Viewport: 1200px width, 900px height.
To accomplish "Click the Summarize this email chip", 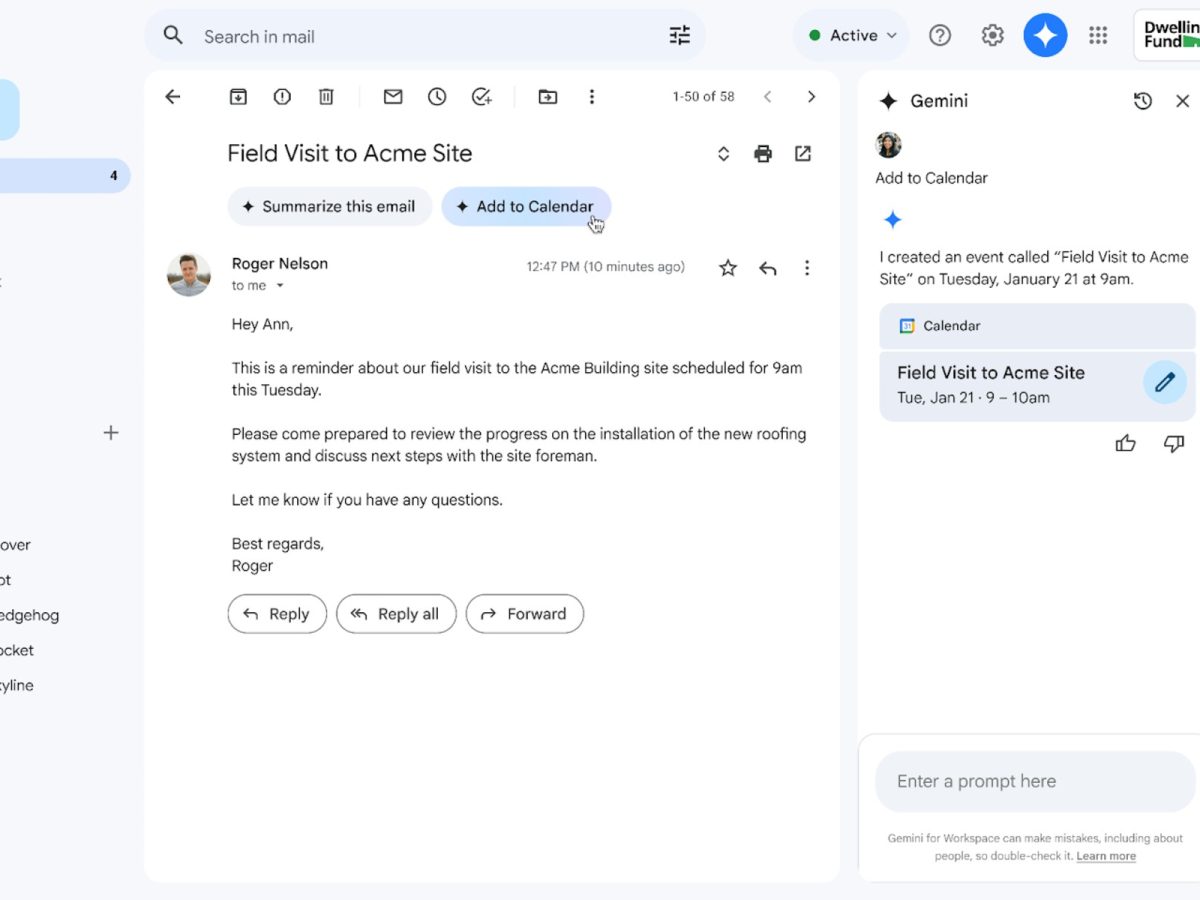I will [x=329, y=207].
